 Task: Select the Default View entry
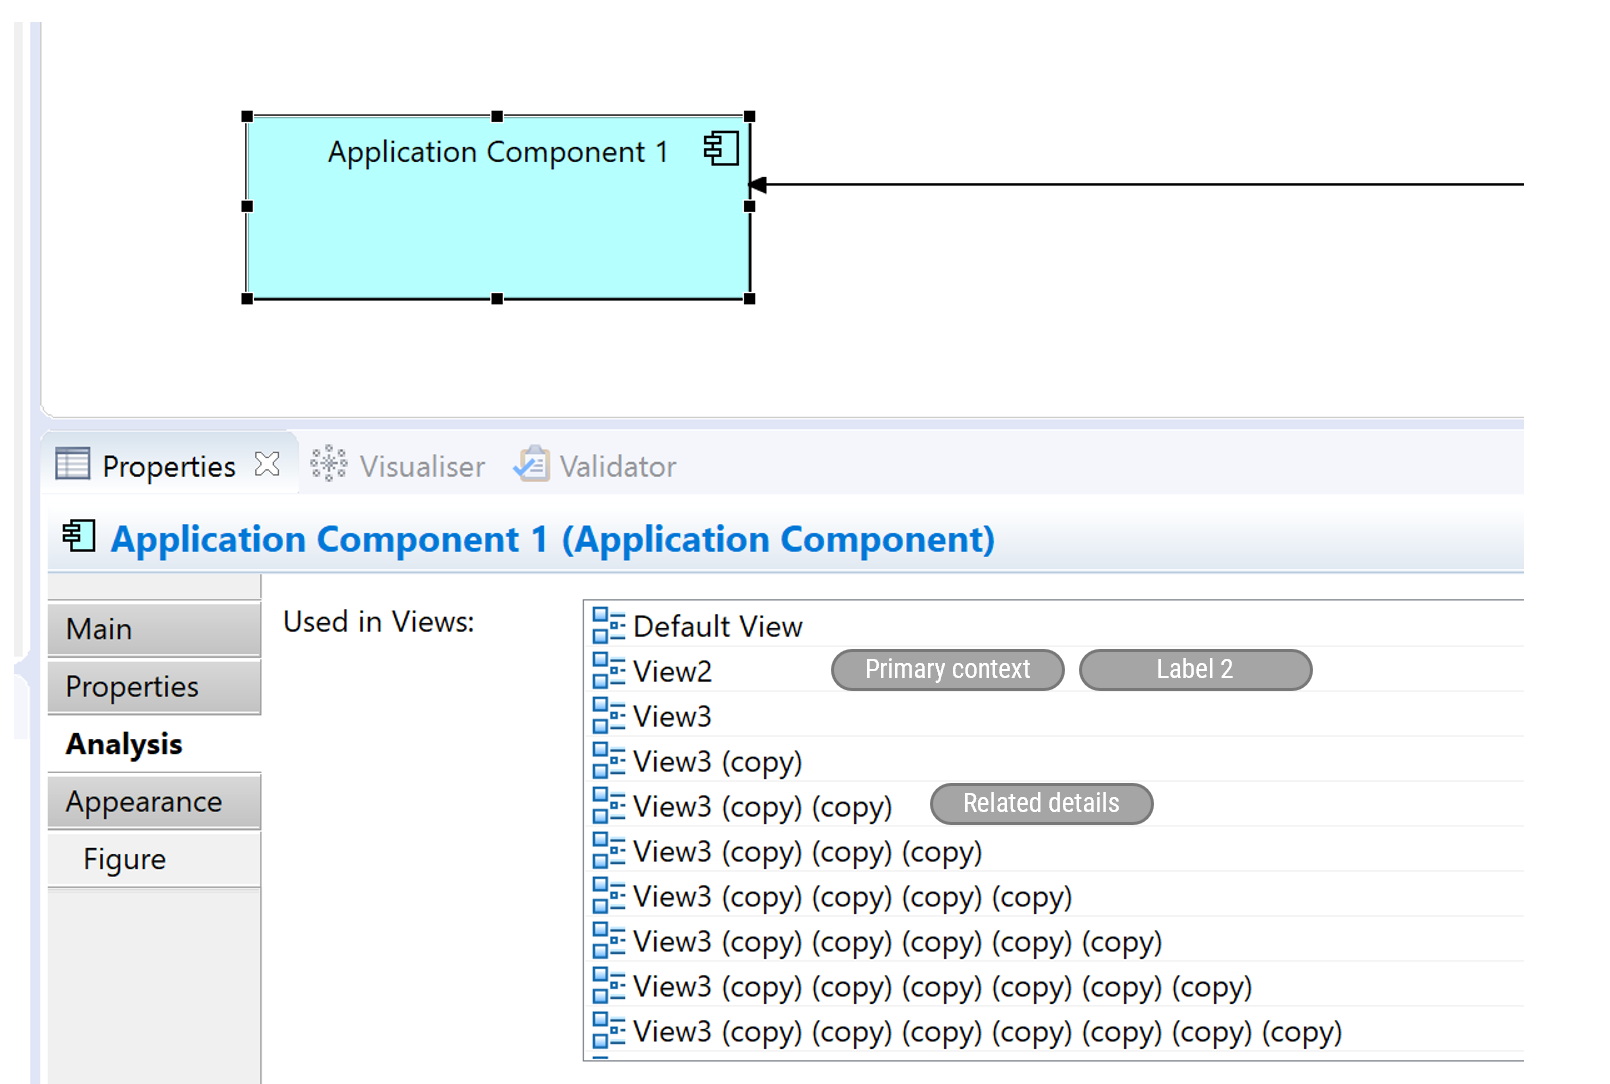click(716, 626)
